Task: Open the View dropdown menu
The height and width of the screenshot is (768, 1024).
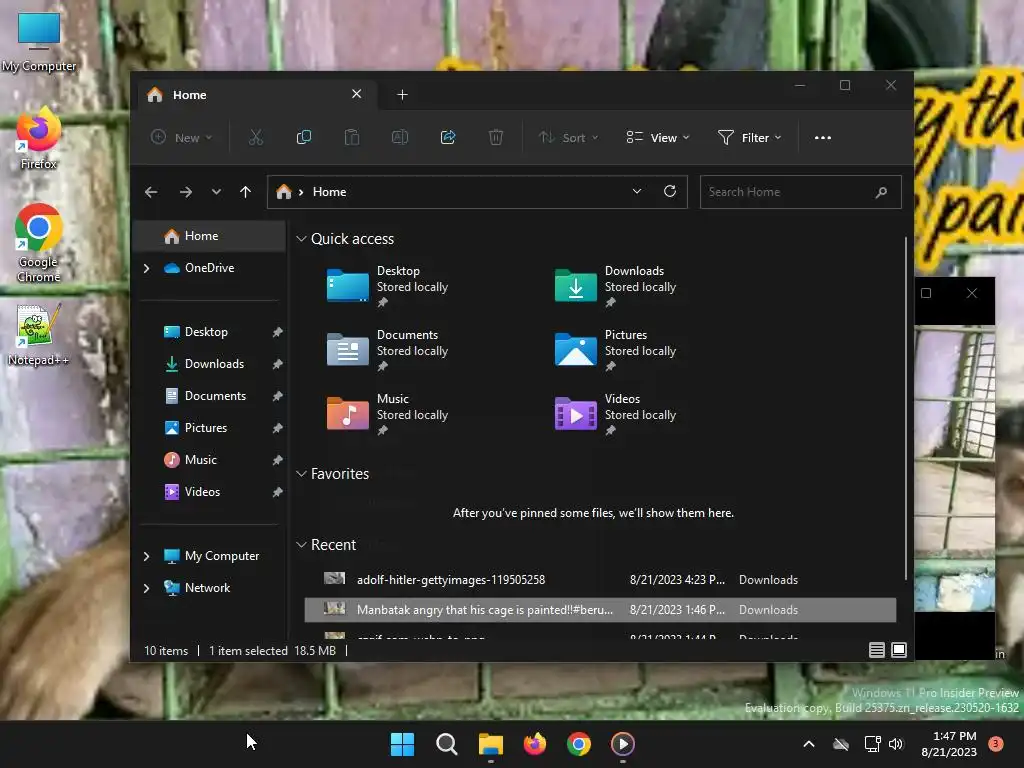Action: pos(658,138)
